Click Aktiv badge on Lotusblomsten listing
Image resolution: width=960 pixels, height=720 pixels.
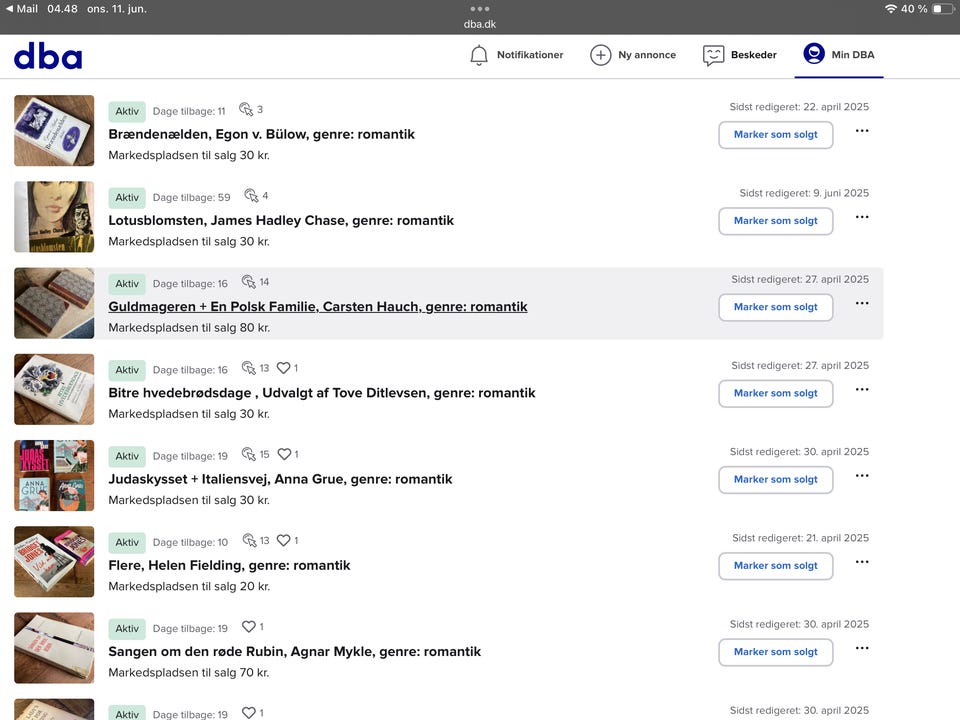[127, 198]
